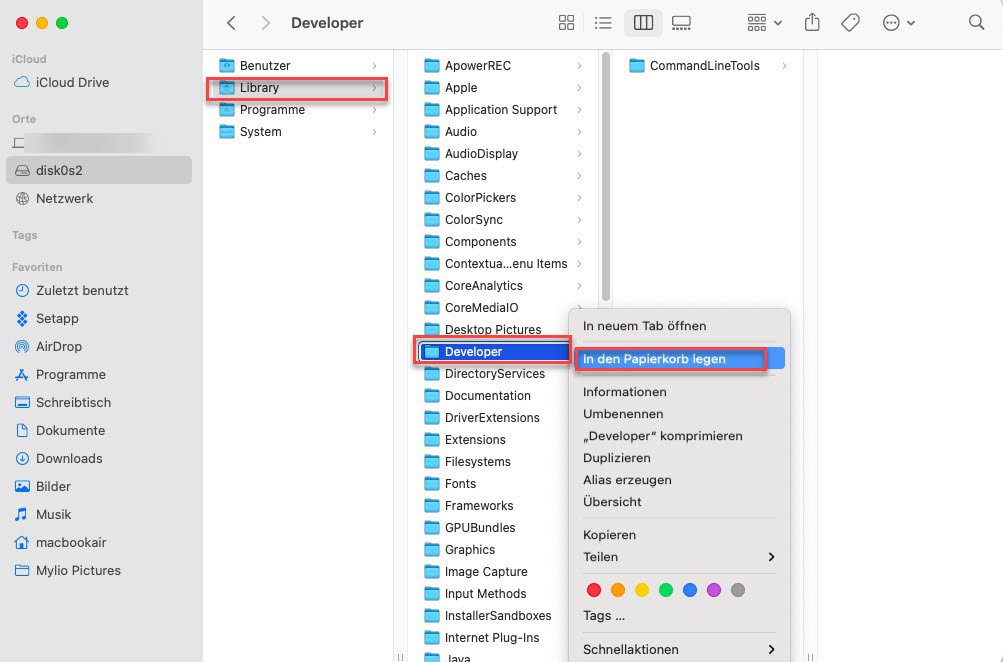Switch to gallery view
The width and height of the screenshot is (1003, 662).
(681, 23)
